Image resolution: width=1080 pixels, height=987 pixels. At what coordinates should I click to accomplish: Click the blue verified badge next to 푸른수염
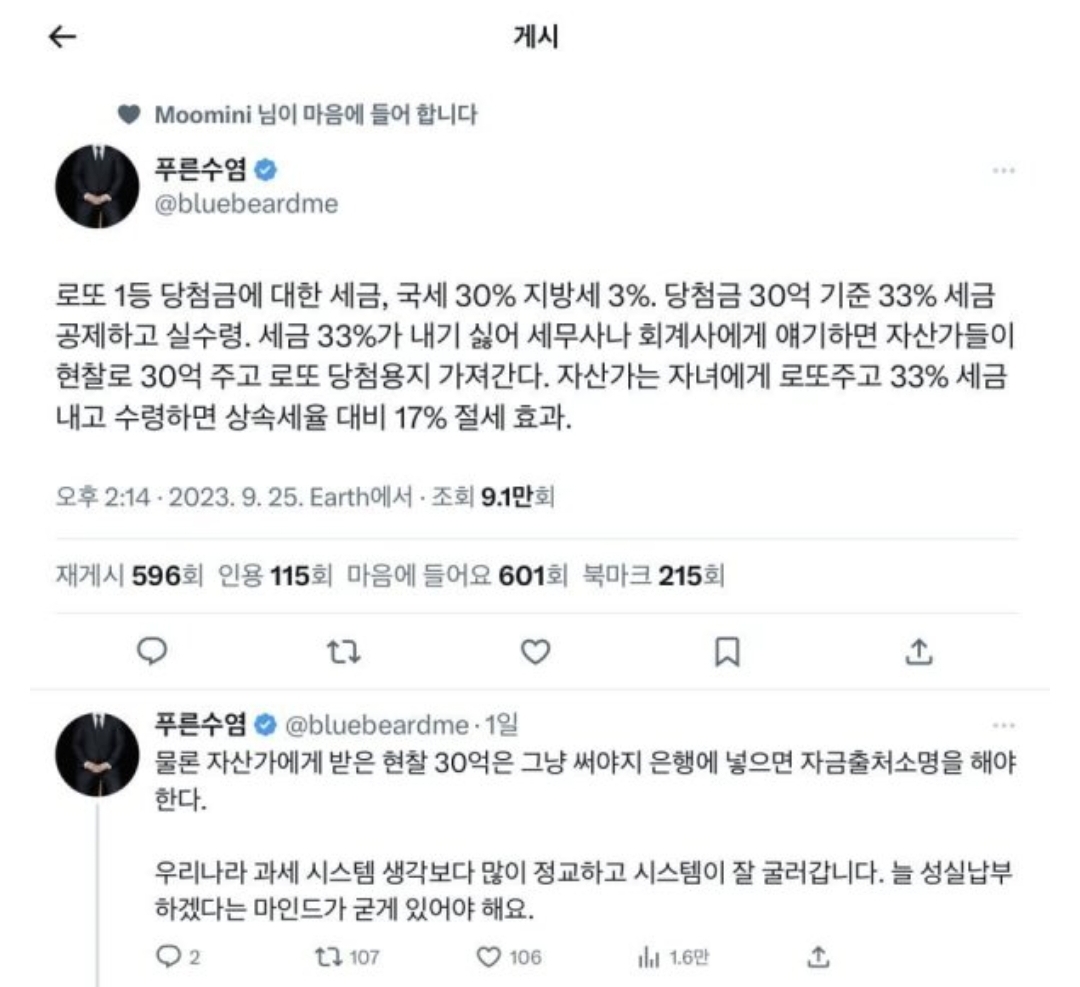pos(265,169)
